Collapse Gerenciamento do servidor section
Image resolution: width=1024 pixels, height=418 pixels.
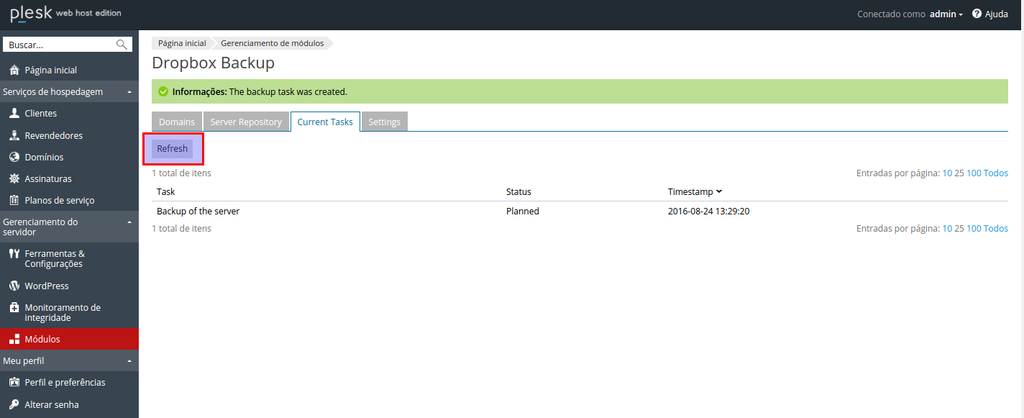tap(129, 222)
